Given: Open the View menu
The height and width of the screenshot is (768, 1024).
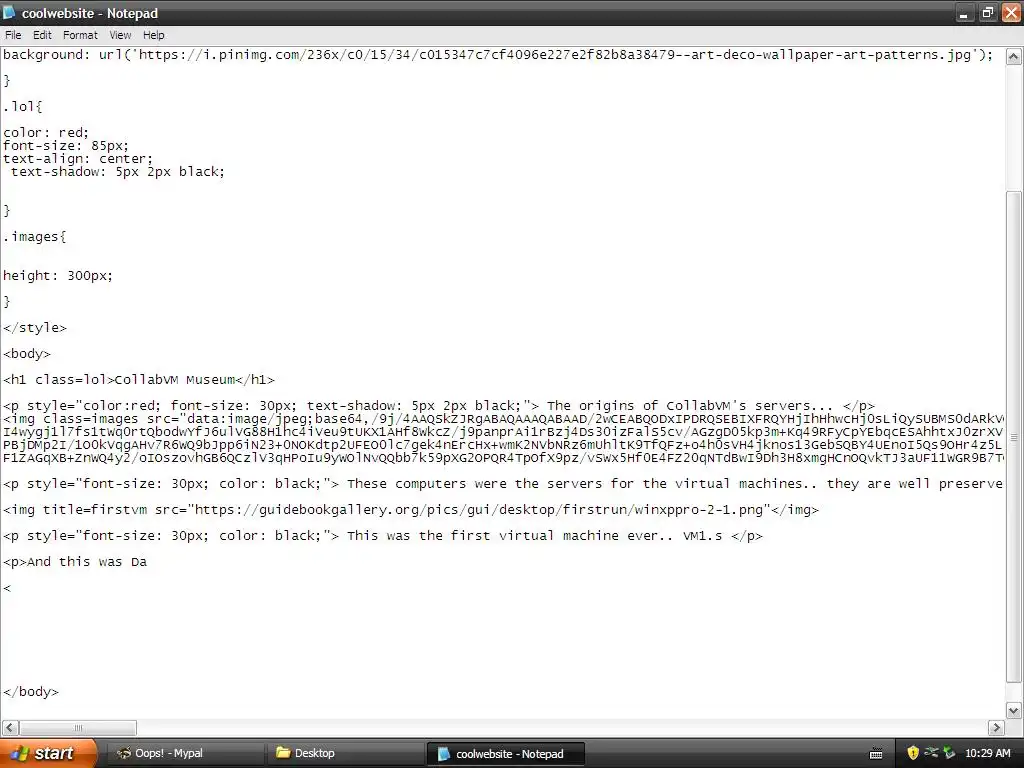Looking at the screenshot, I should (x=120, y=35).
